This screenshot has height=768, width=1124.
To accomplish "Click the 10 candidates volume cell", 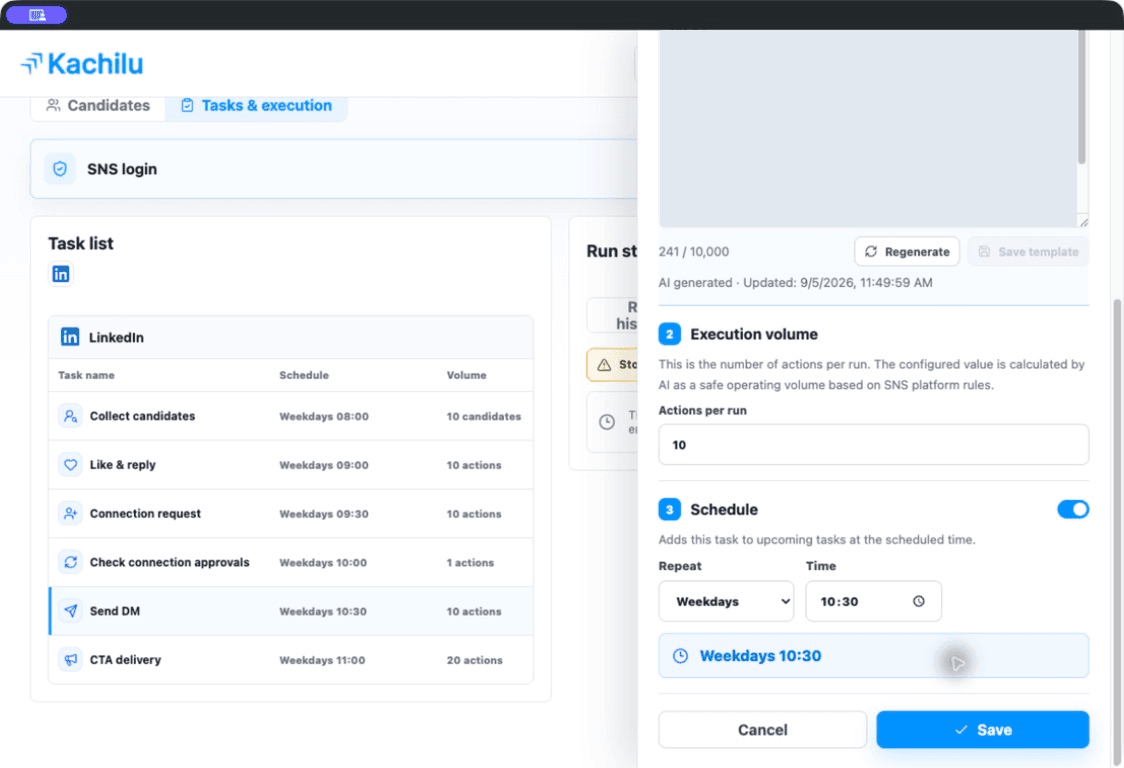I will pos(484,417).
